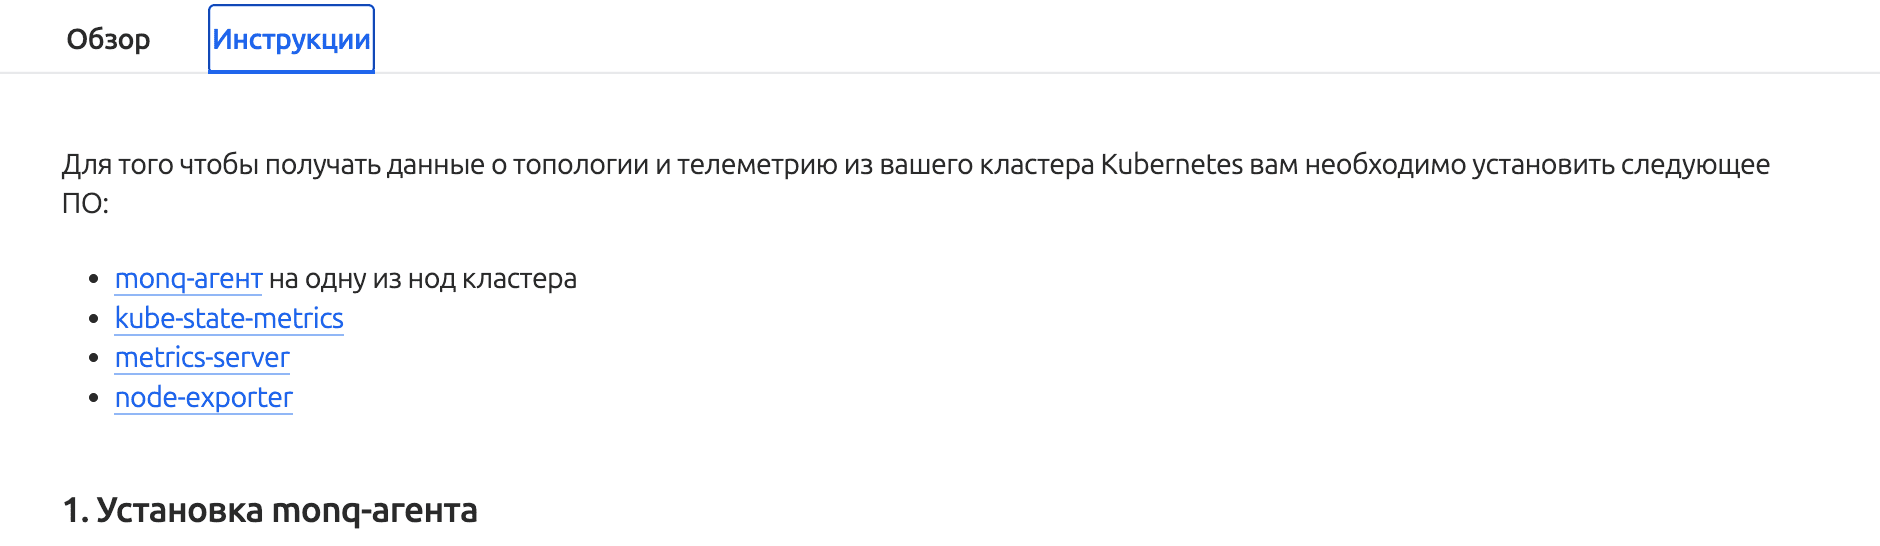The image size is (1880, 546).
Task: Follow the kube-state-metrics link
Action: point(229,319)
